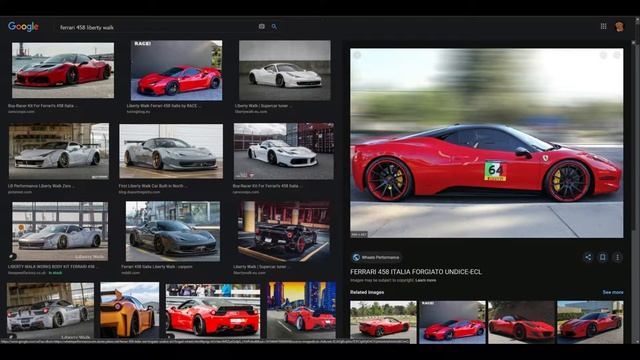The image size is (640, 360).
Task: Open the large red Ferrari preview image
Action: point(487,143)
